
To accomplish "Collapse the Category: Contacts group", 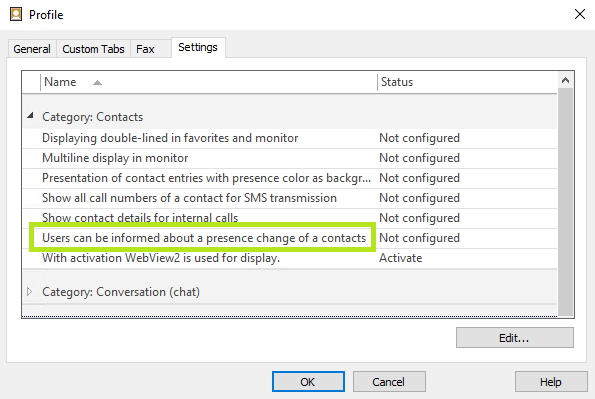I will point(30,115).
